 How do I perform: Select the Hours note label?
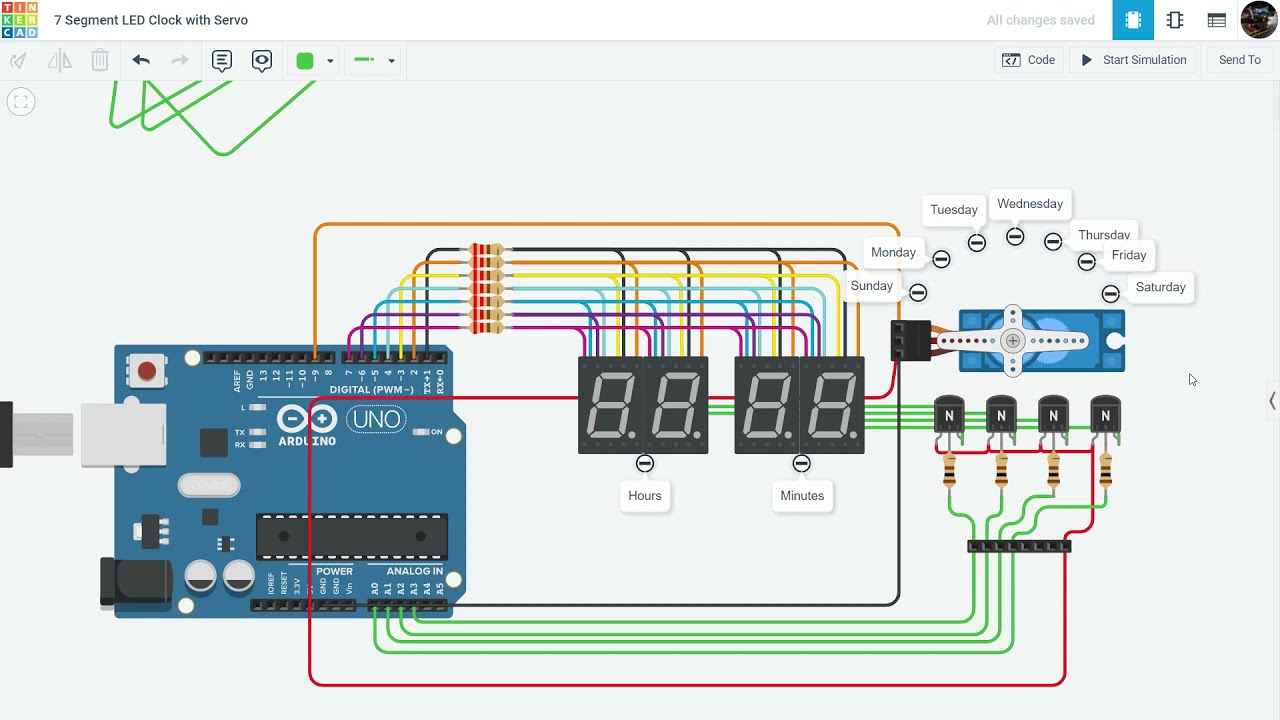tap(645, 495)
